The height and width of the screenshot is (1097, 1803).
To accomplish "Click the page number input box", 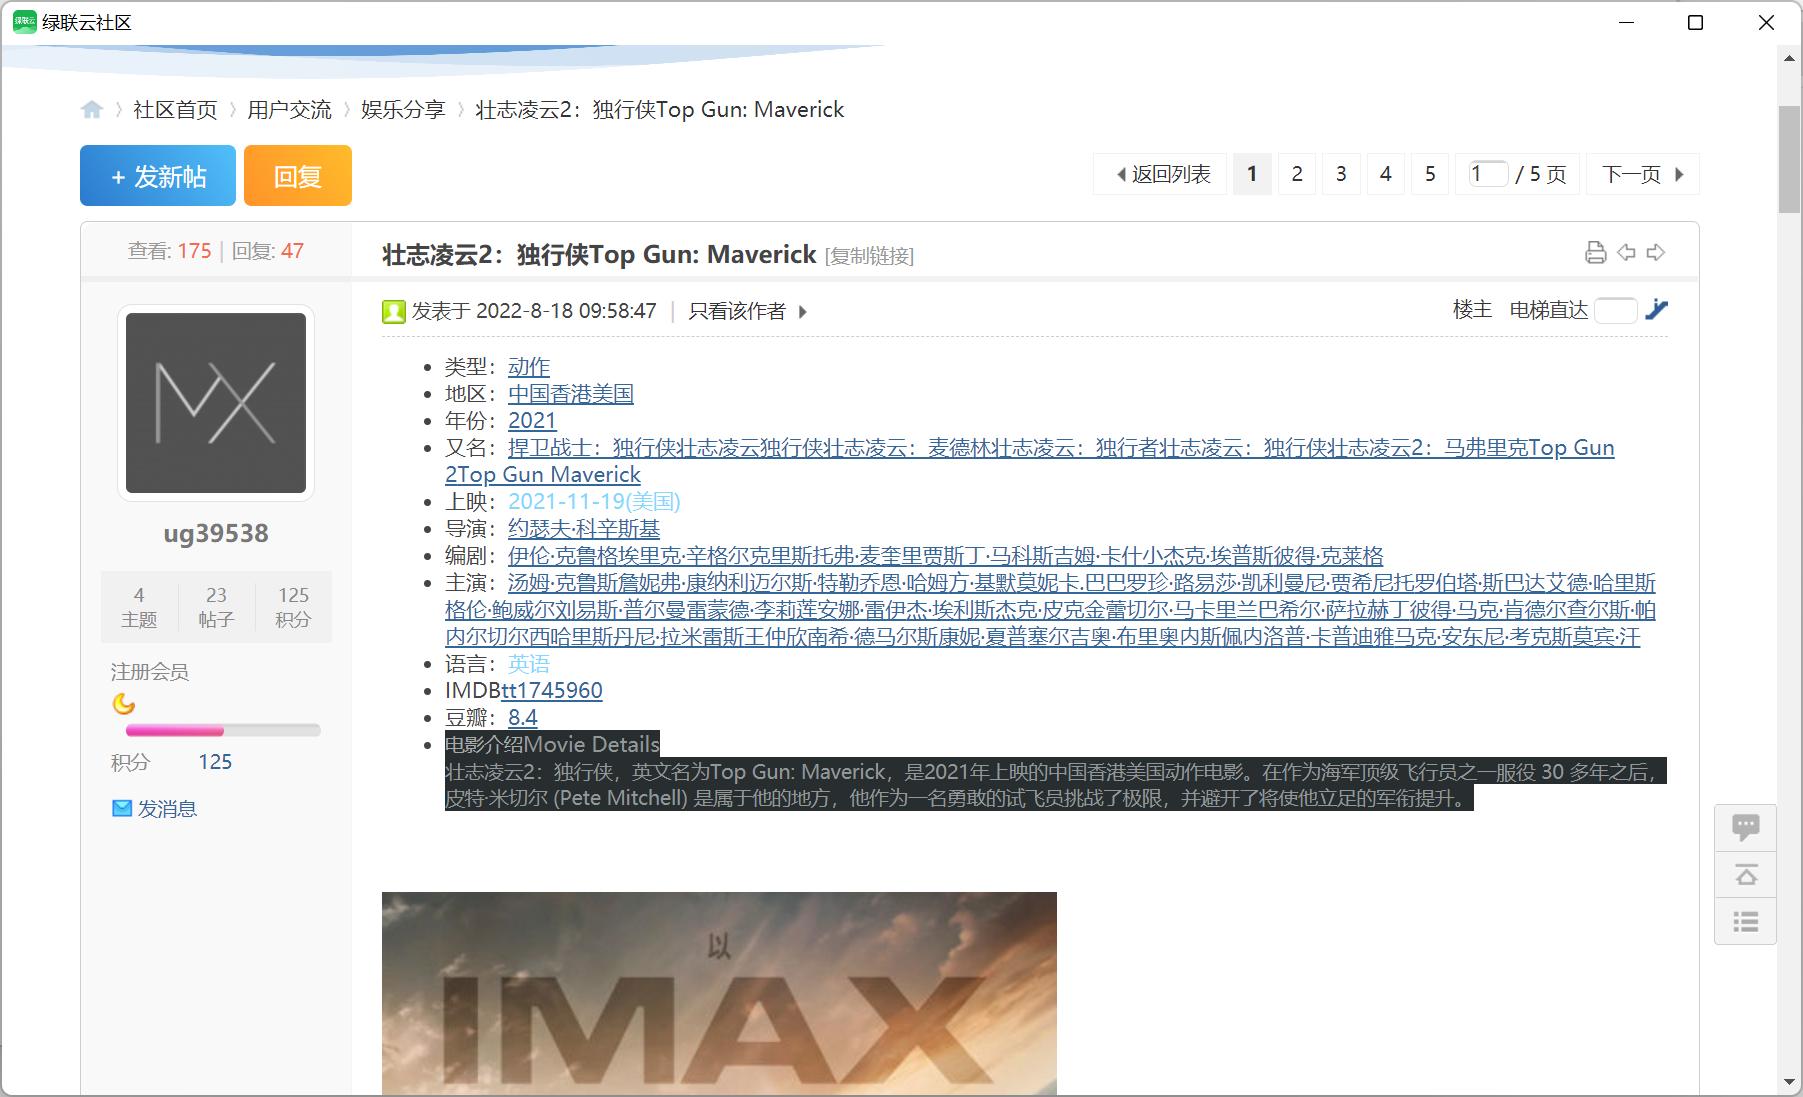I will [1487, 173].
